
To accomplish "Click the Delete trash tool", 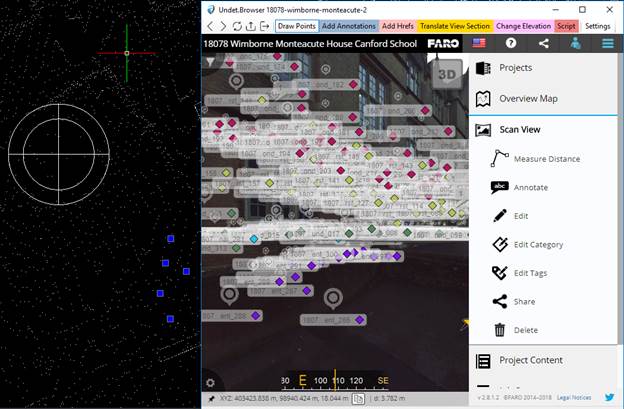I will pyautogui.click(x=516, y=330).
